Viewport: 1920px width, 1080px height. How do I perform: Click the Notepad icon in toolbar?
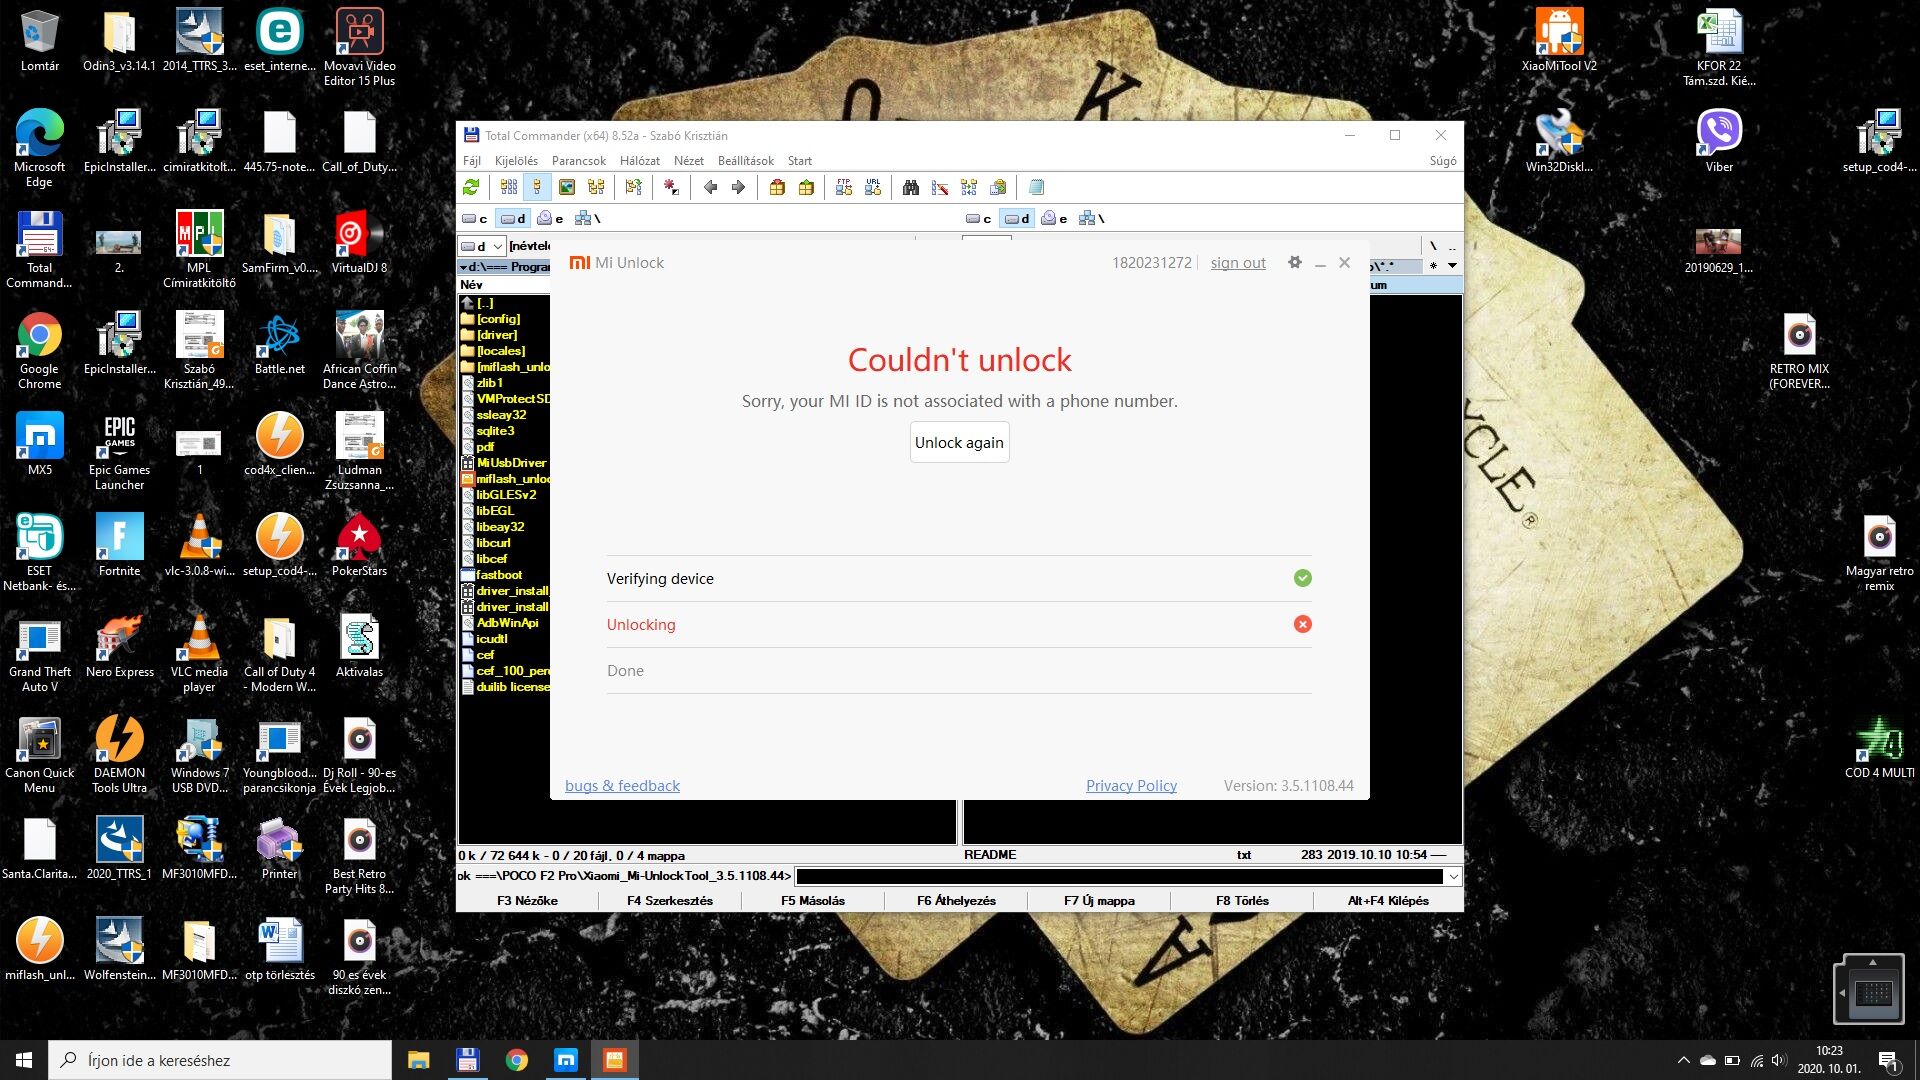[1036, 187]
